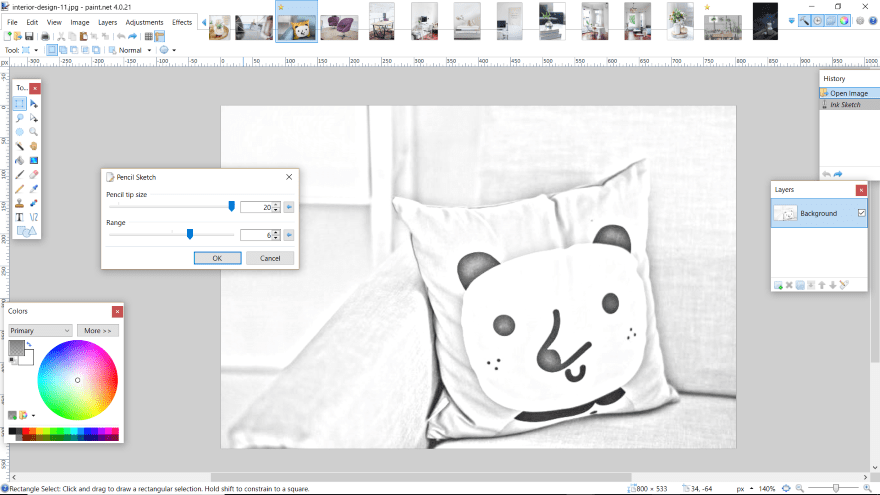Select the Rectangle Select tool in Tools panel
This screenshot has height=495, width=880.
pyautogui.click(x=20, y=103)
